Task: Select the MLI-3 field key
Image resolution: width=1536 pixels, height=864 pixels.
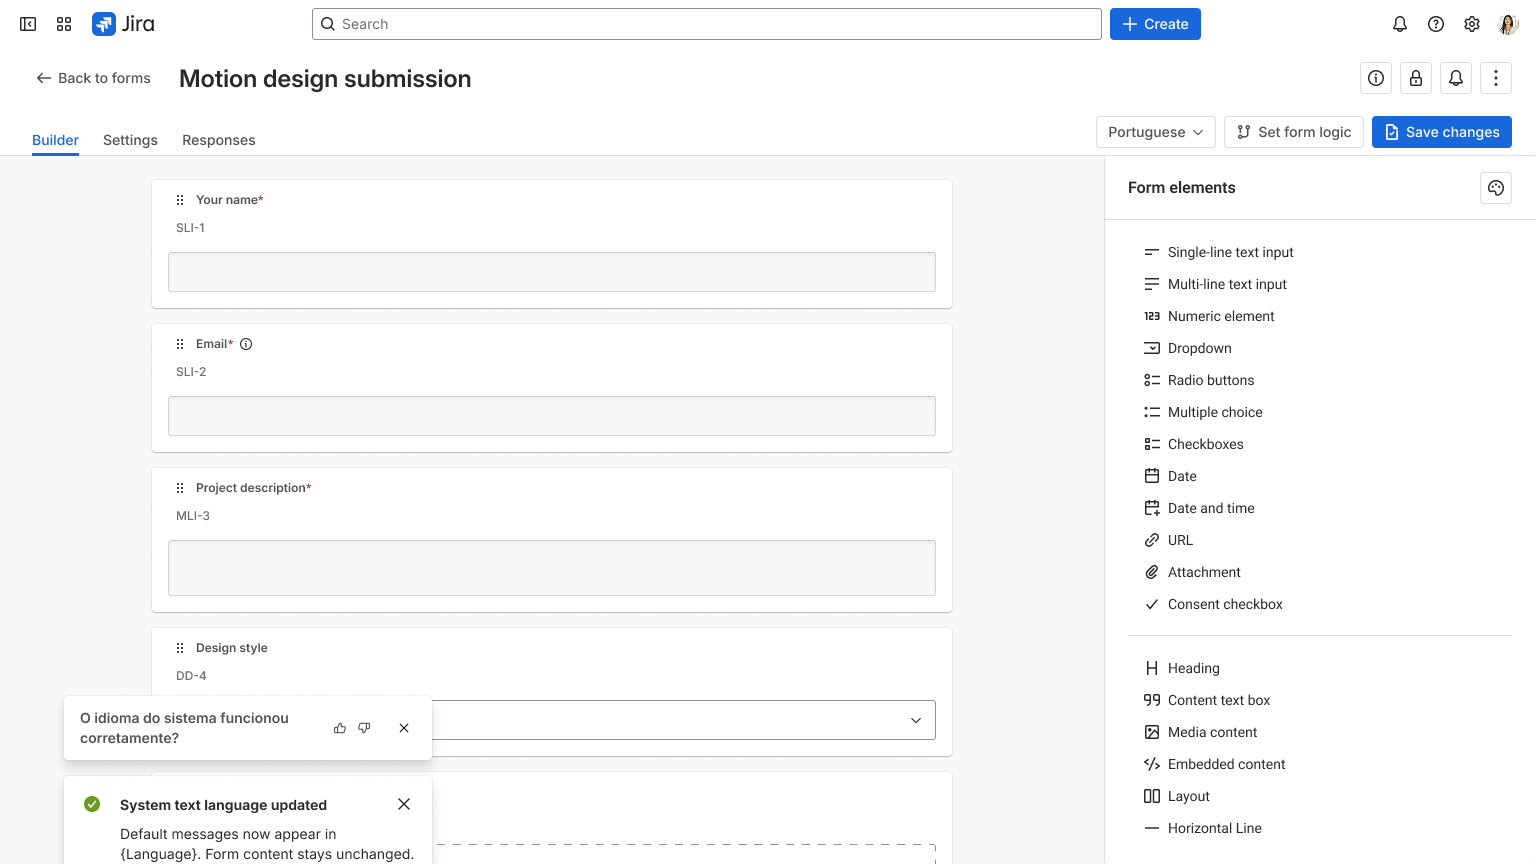Action: (193, 516)
